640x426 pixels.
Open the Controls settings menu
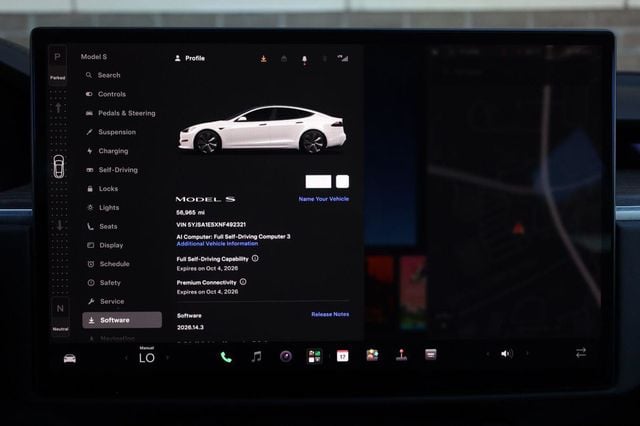tap(106, 94)
